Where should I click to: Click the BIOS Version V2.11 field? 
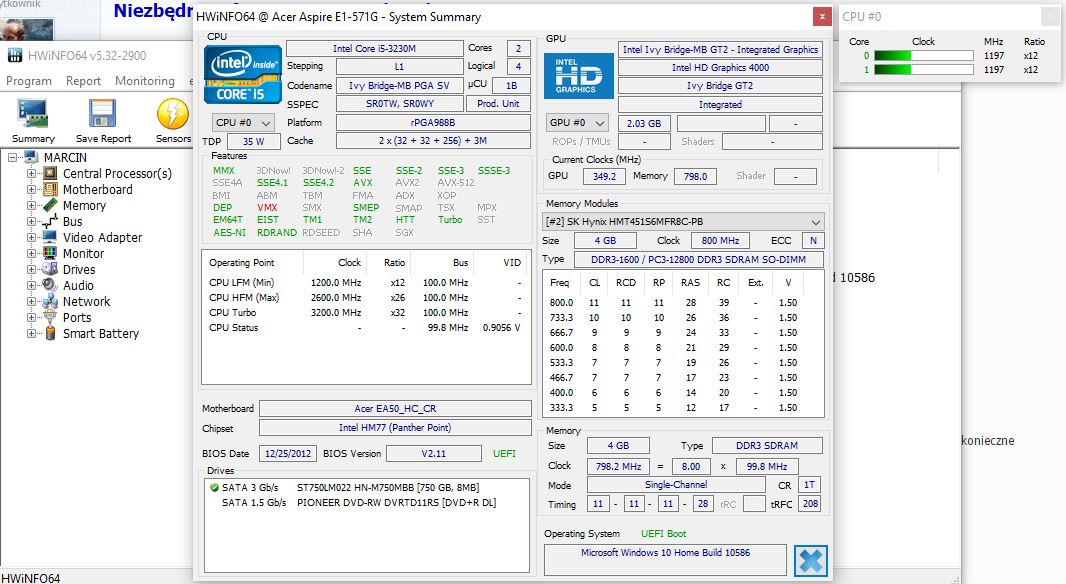tap(434, 453)
